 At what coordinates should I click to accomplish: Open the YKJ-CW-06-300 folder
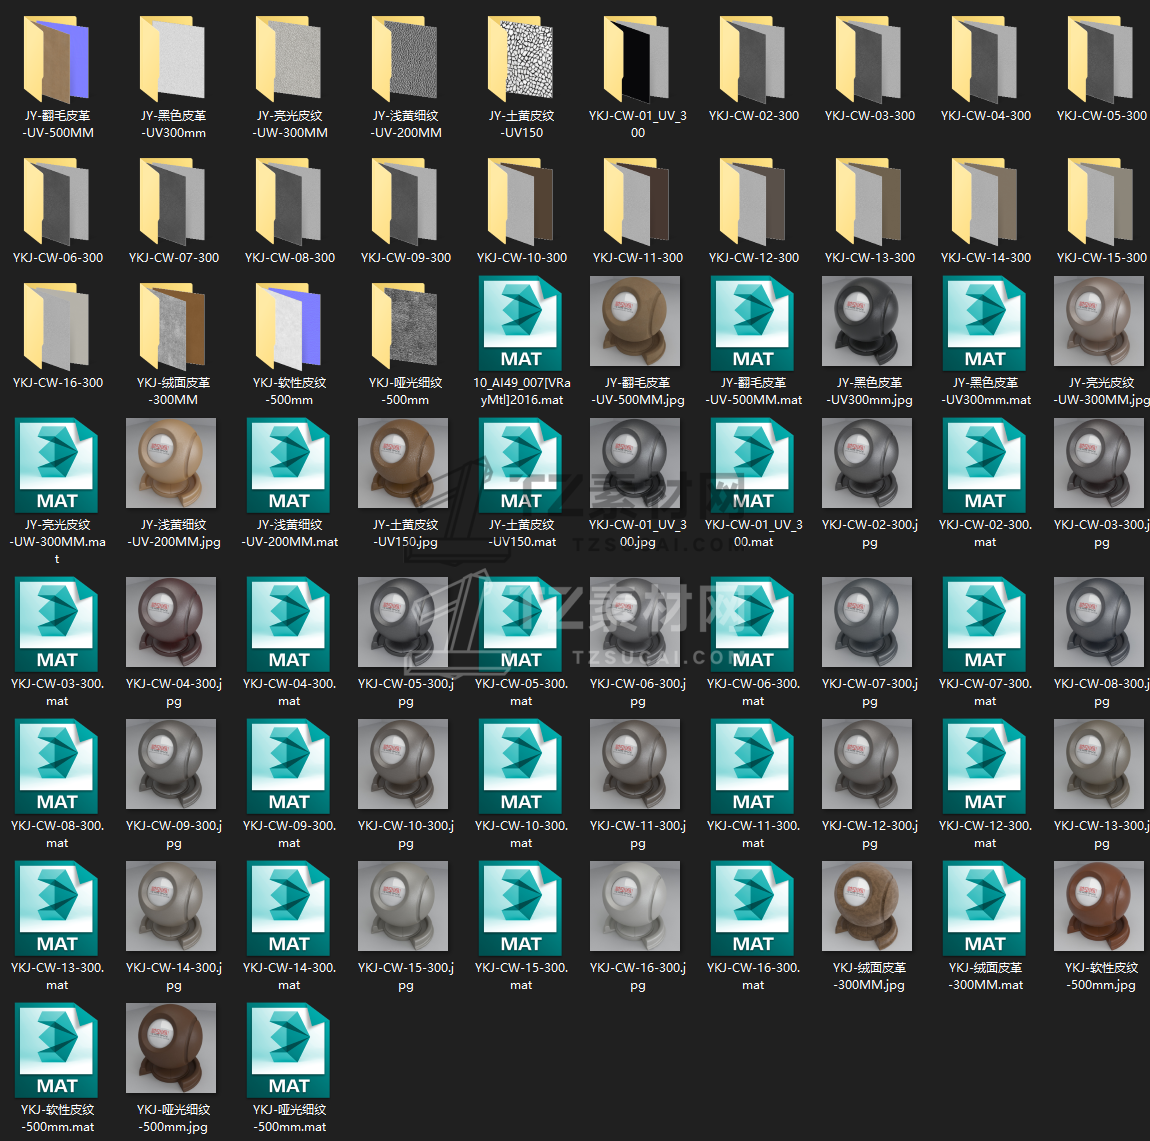pos(57,202)
